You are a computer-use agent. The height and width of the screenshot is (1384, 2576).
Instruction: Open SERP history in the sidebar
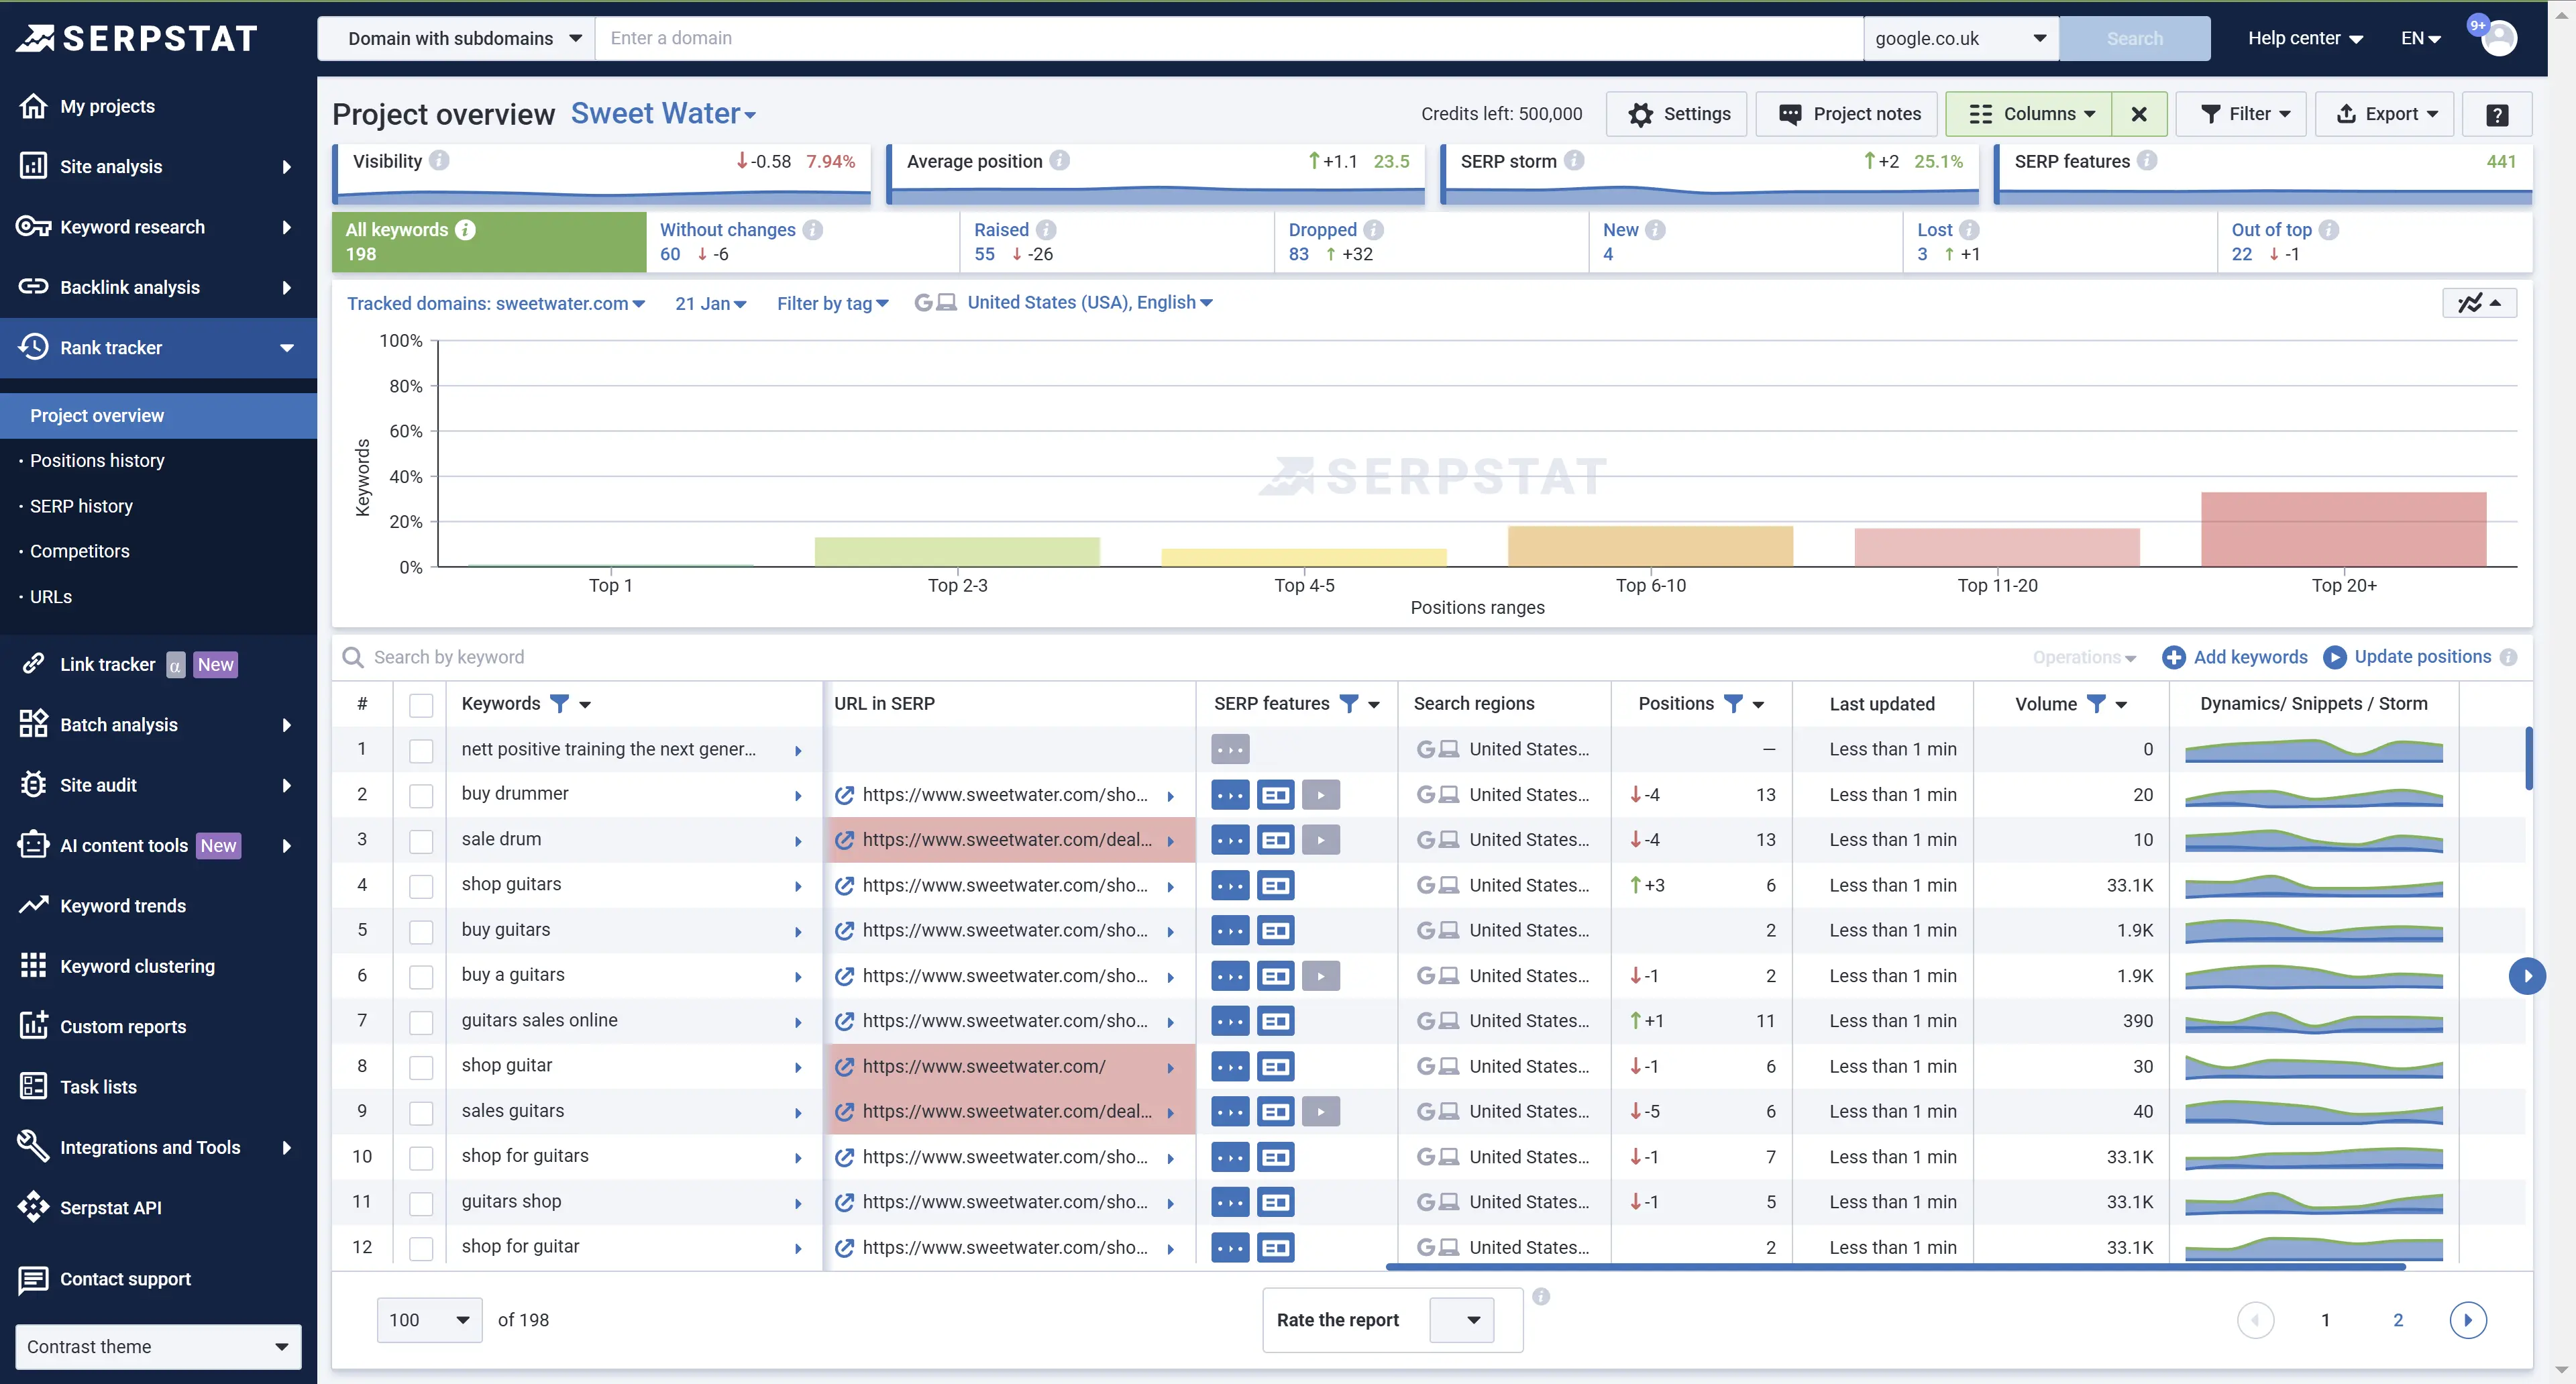pos(81,506)
